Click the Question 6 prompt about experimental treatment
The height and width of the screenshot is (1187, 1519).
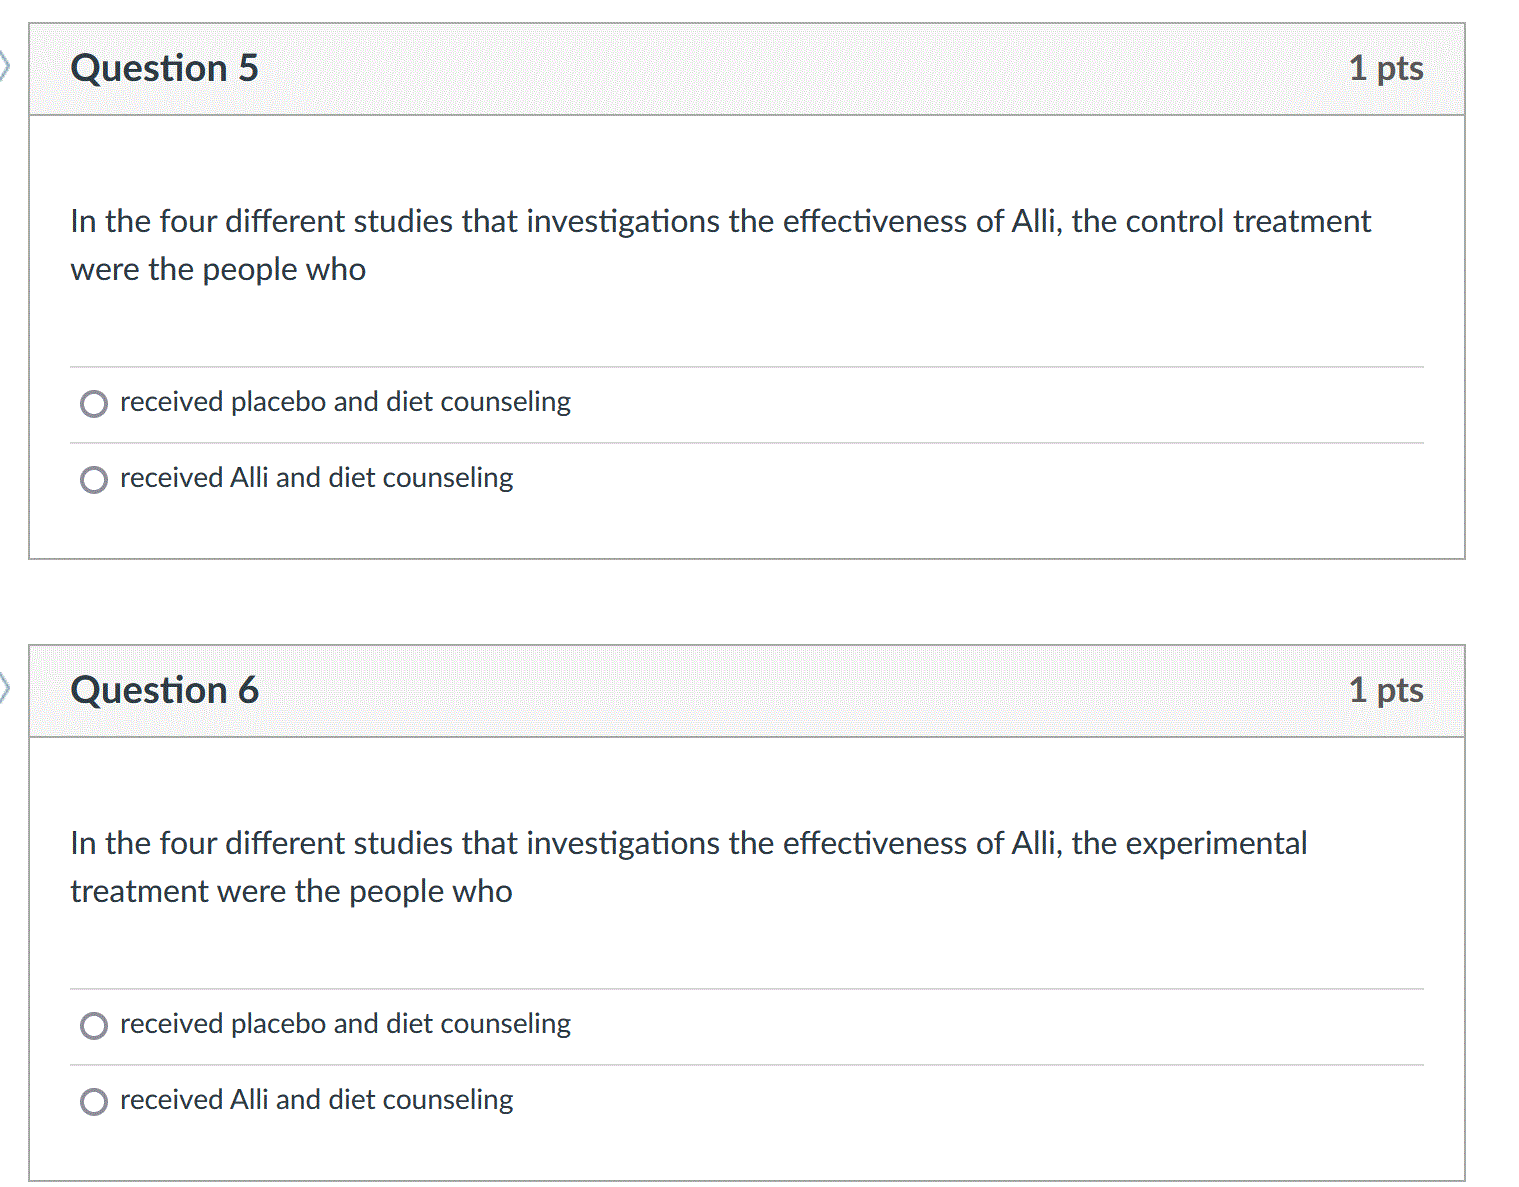[689, 867]
